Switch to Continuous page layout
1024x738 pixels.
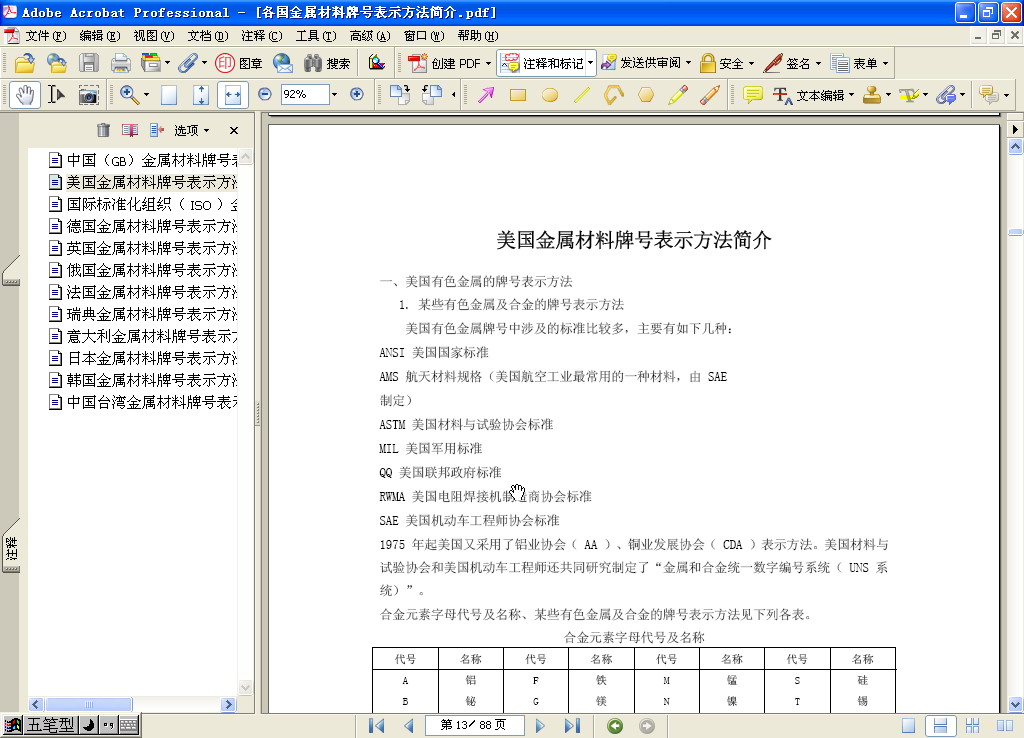point(940,726)
